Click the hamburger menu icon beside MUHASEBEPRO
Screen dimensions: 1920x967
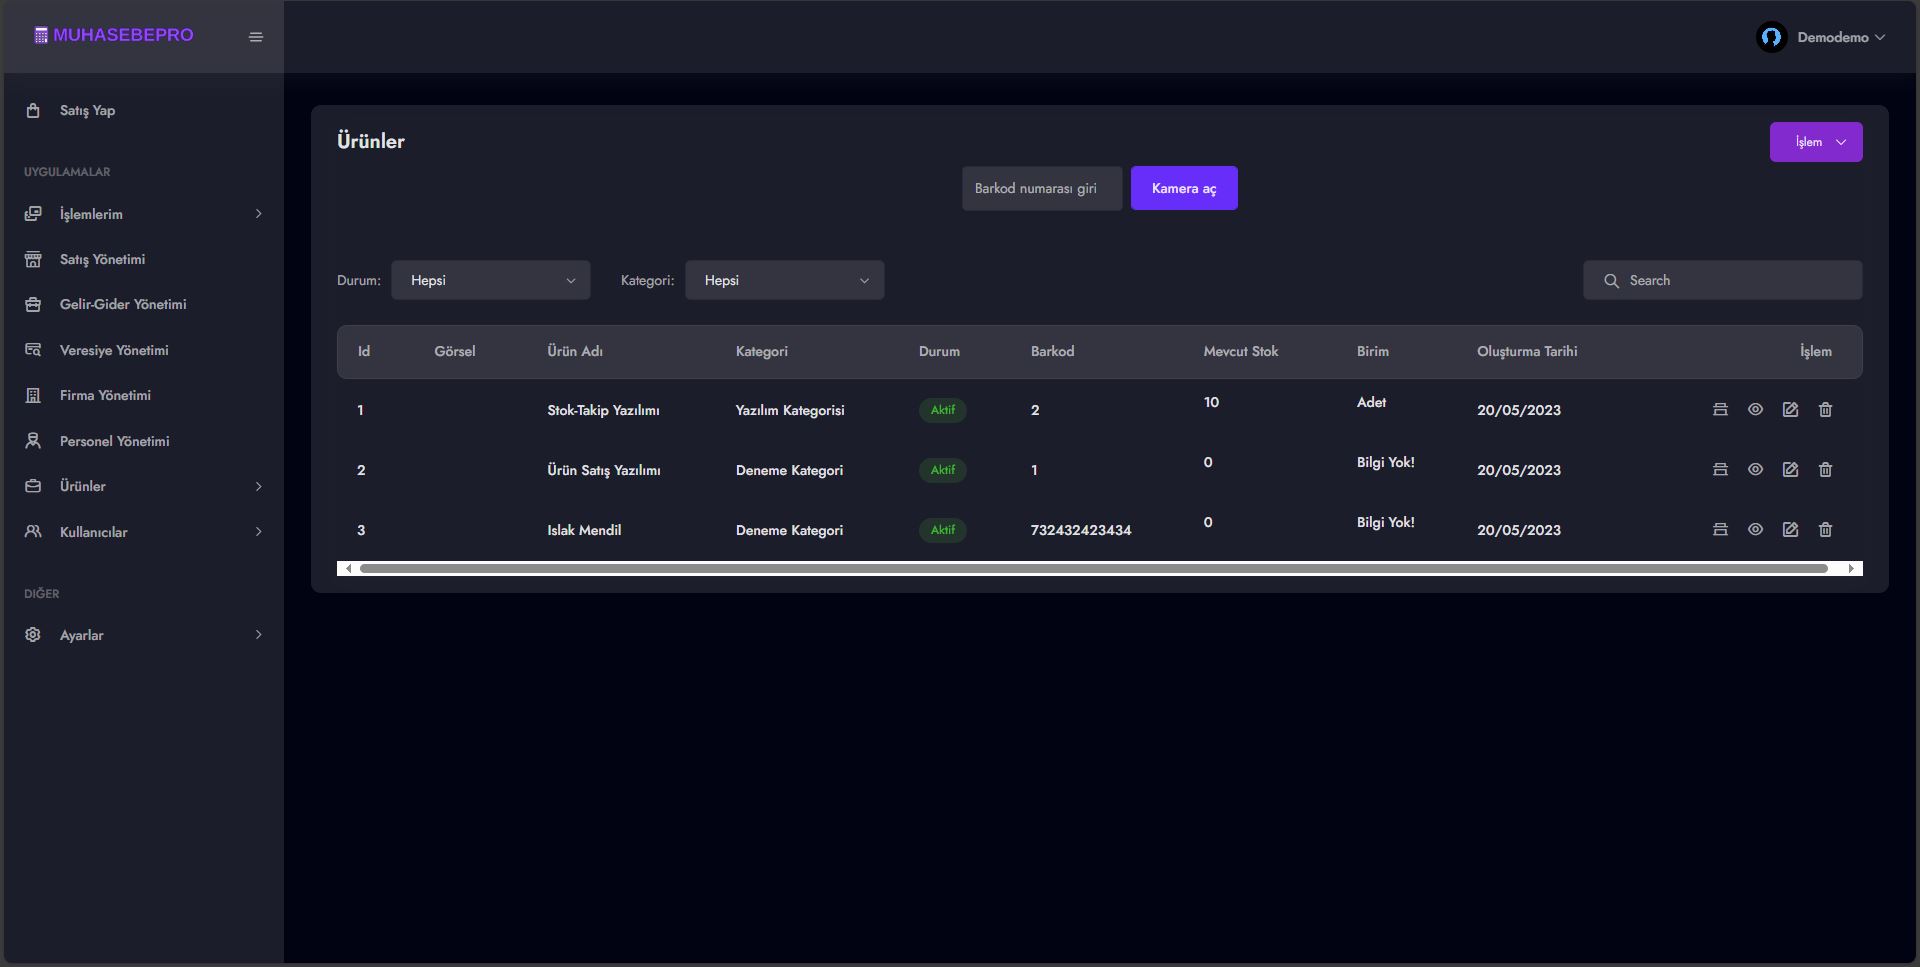(256, 37)
